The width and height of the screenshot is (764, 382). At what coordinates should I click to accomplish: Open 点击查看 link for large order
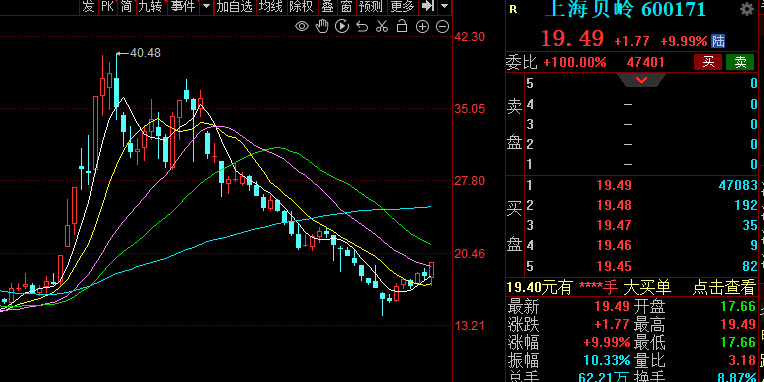pos(724,287)
